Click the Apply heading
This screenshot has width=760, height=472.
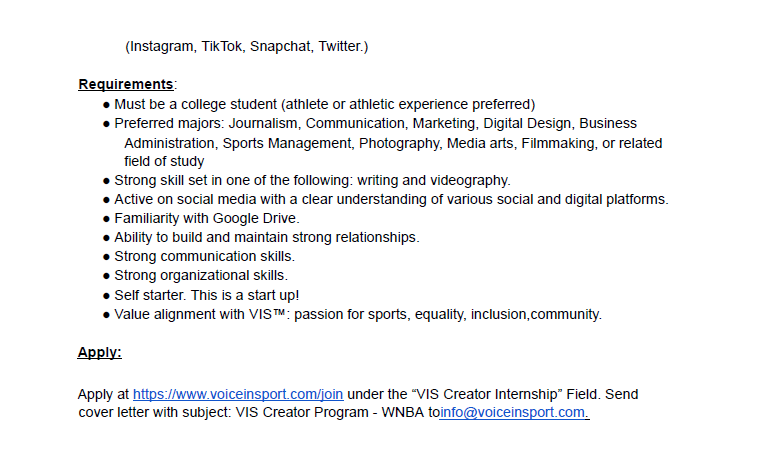click(99, 352)
